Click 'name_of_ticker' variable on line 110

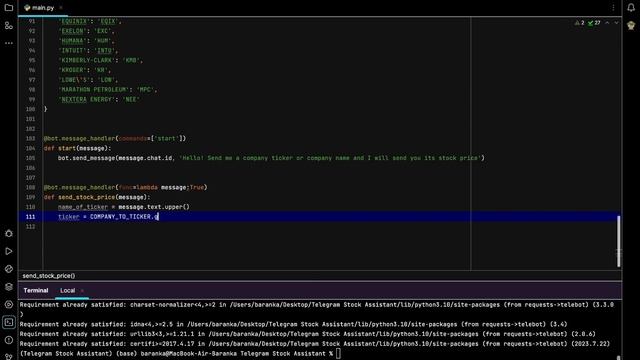pos(83,207)
